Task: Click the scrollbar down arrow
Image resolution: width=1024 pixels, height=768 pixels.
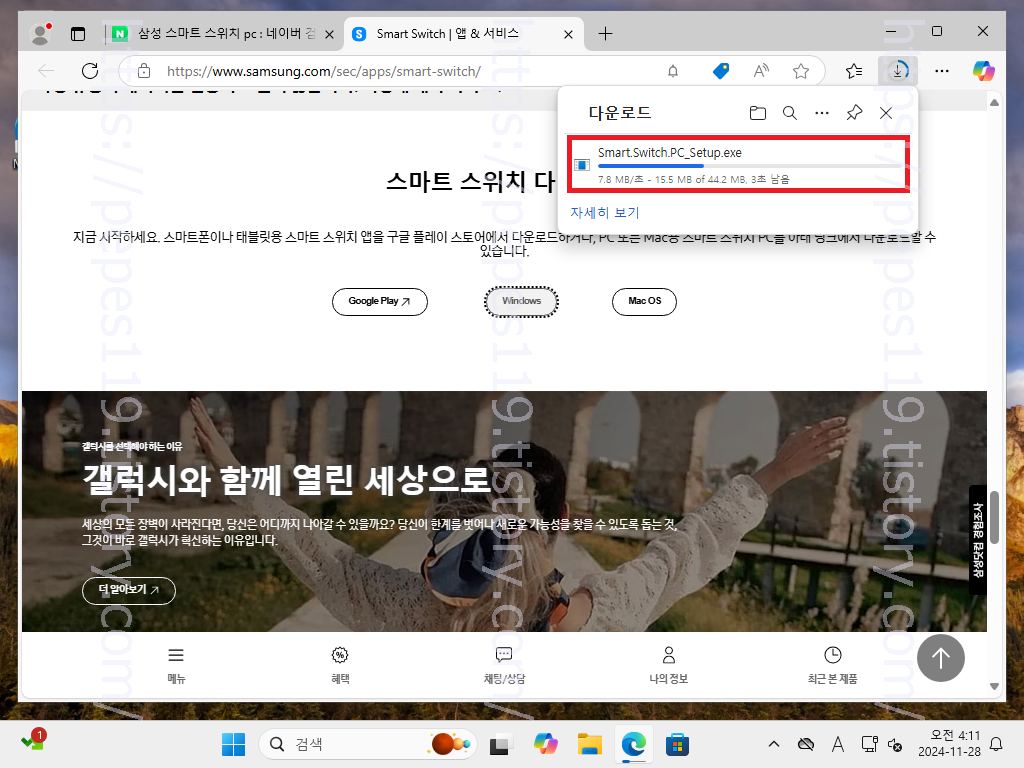Action: pos(994,686)
